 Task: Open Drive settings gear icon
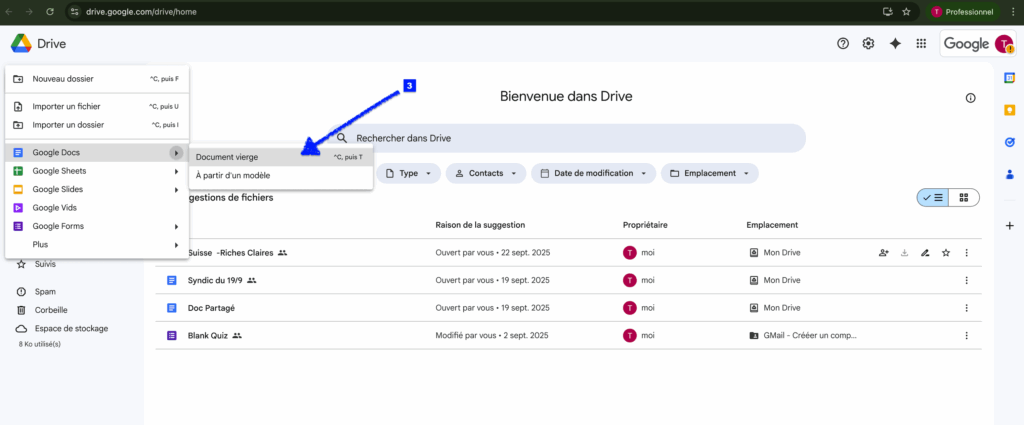point(869,43)
